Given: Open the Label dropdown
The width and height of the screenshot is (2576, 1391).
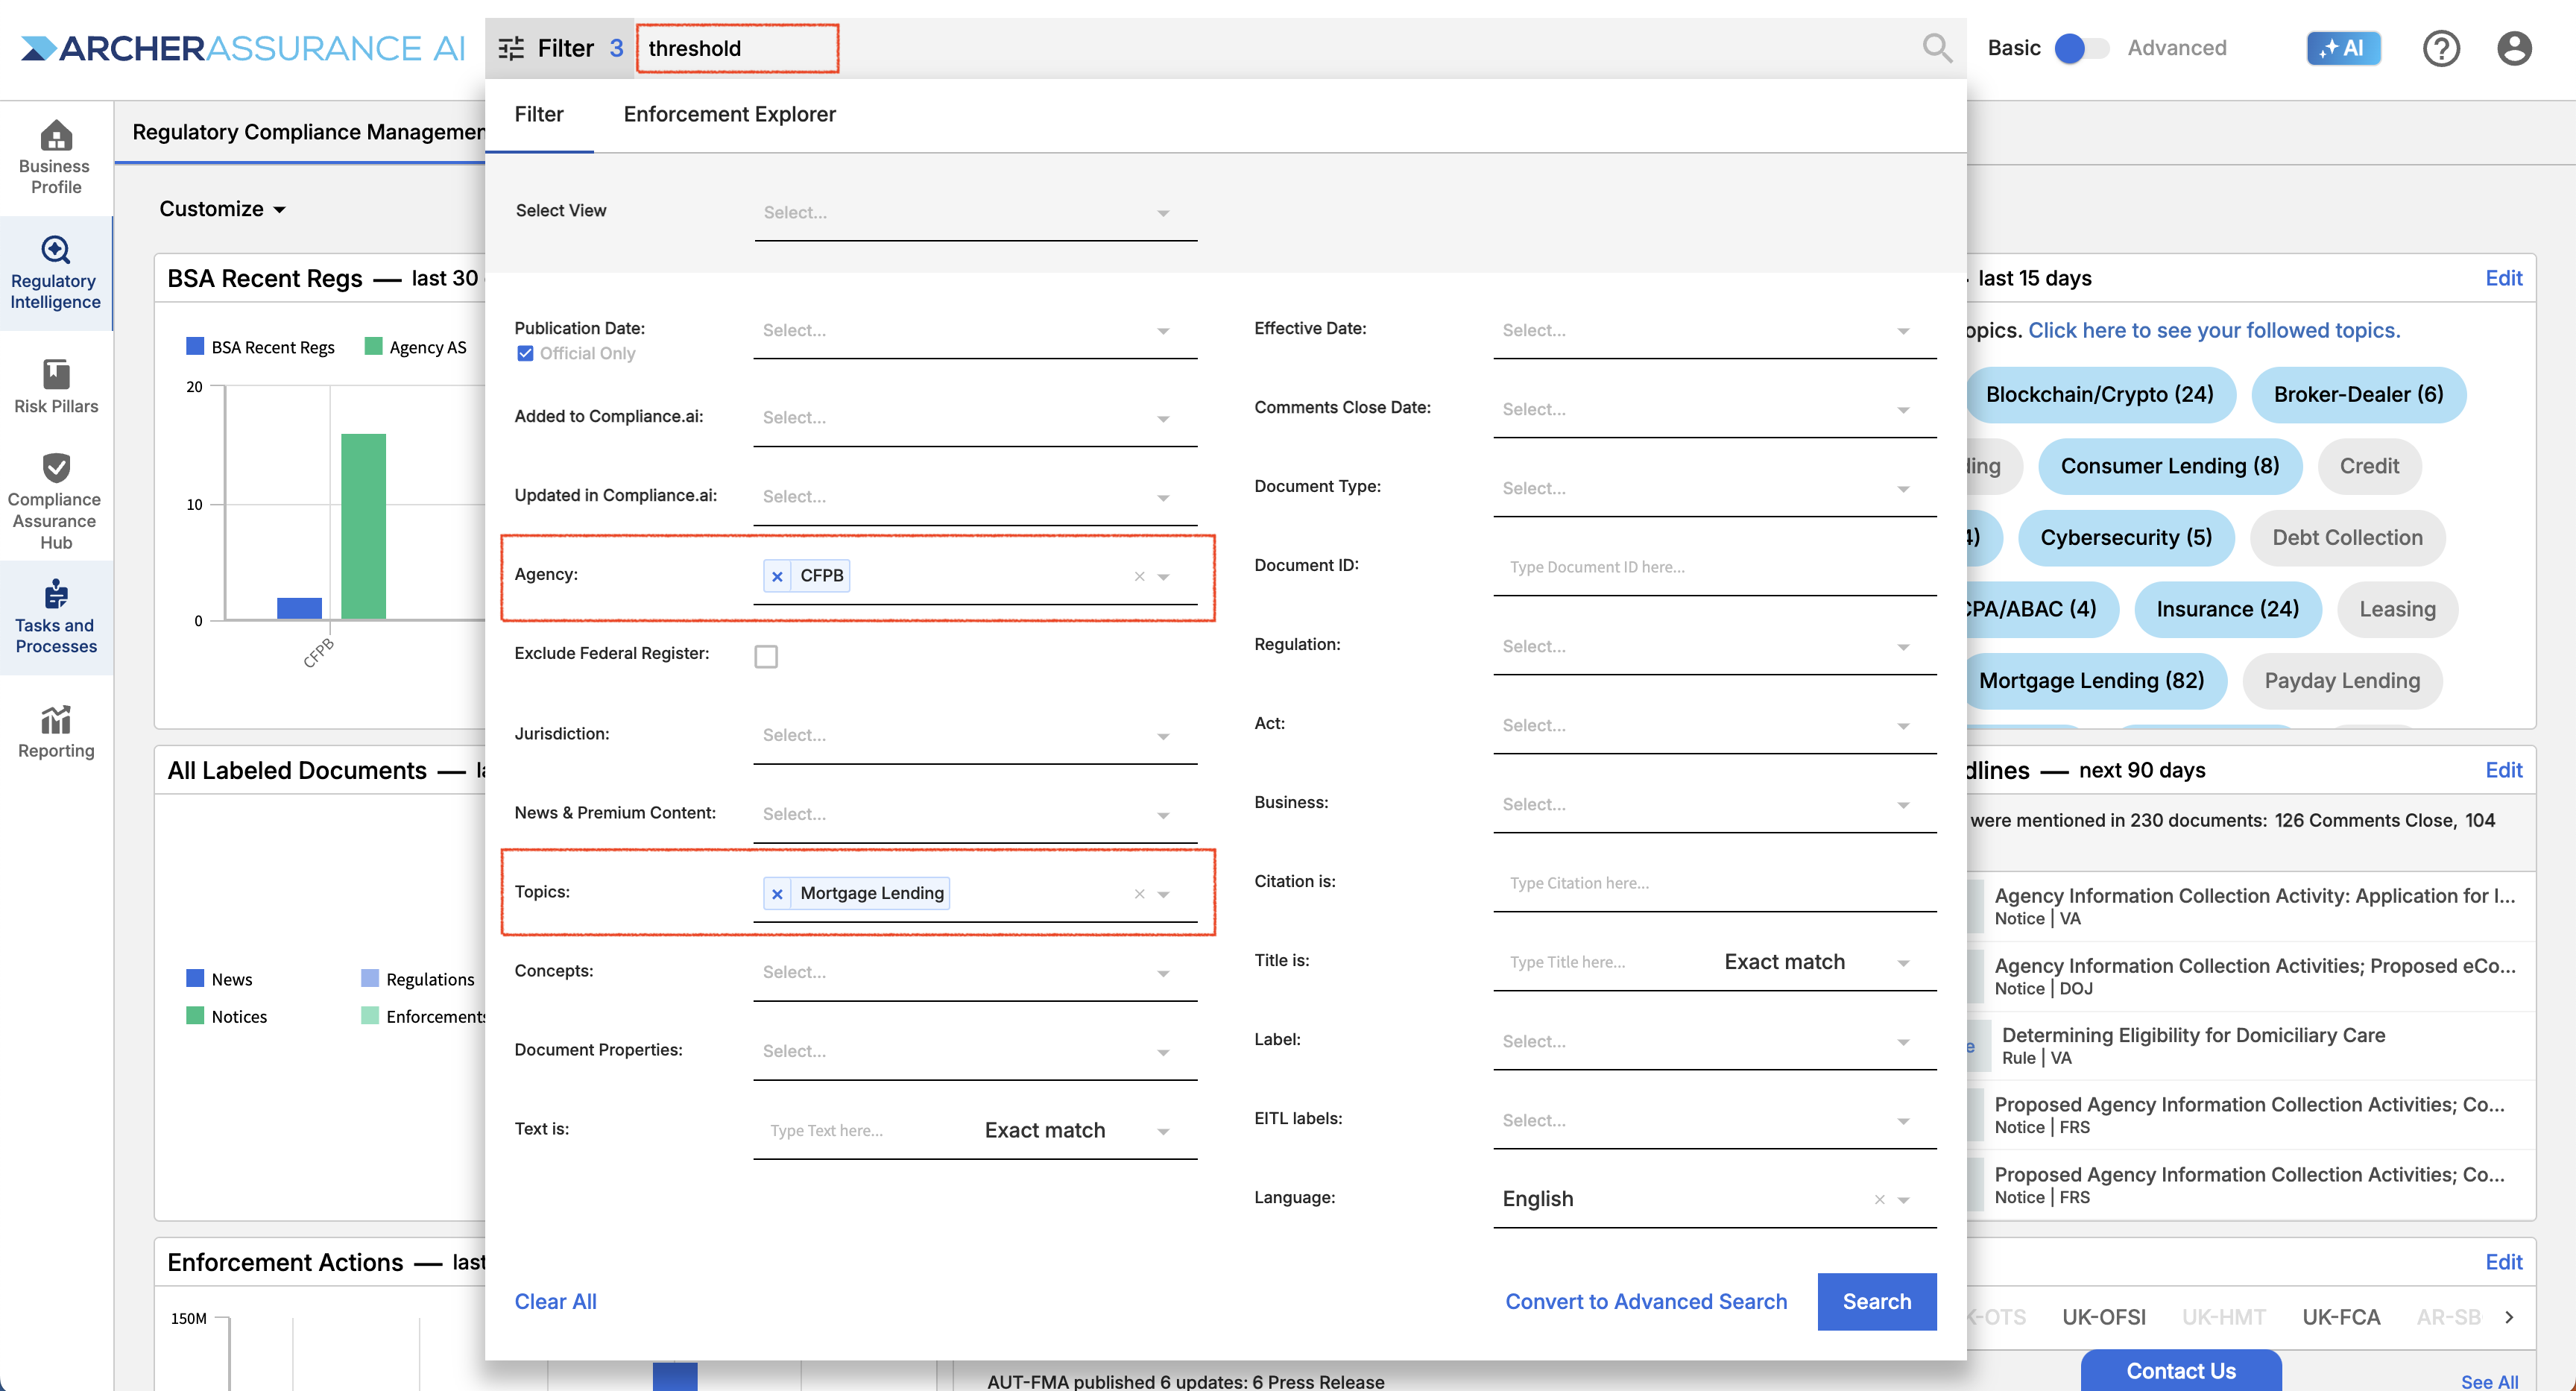Looking at the screenshot, I should point(1715,1041).
